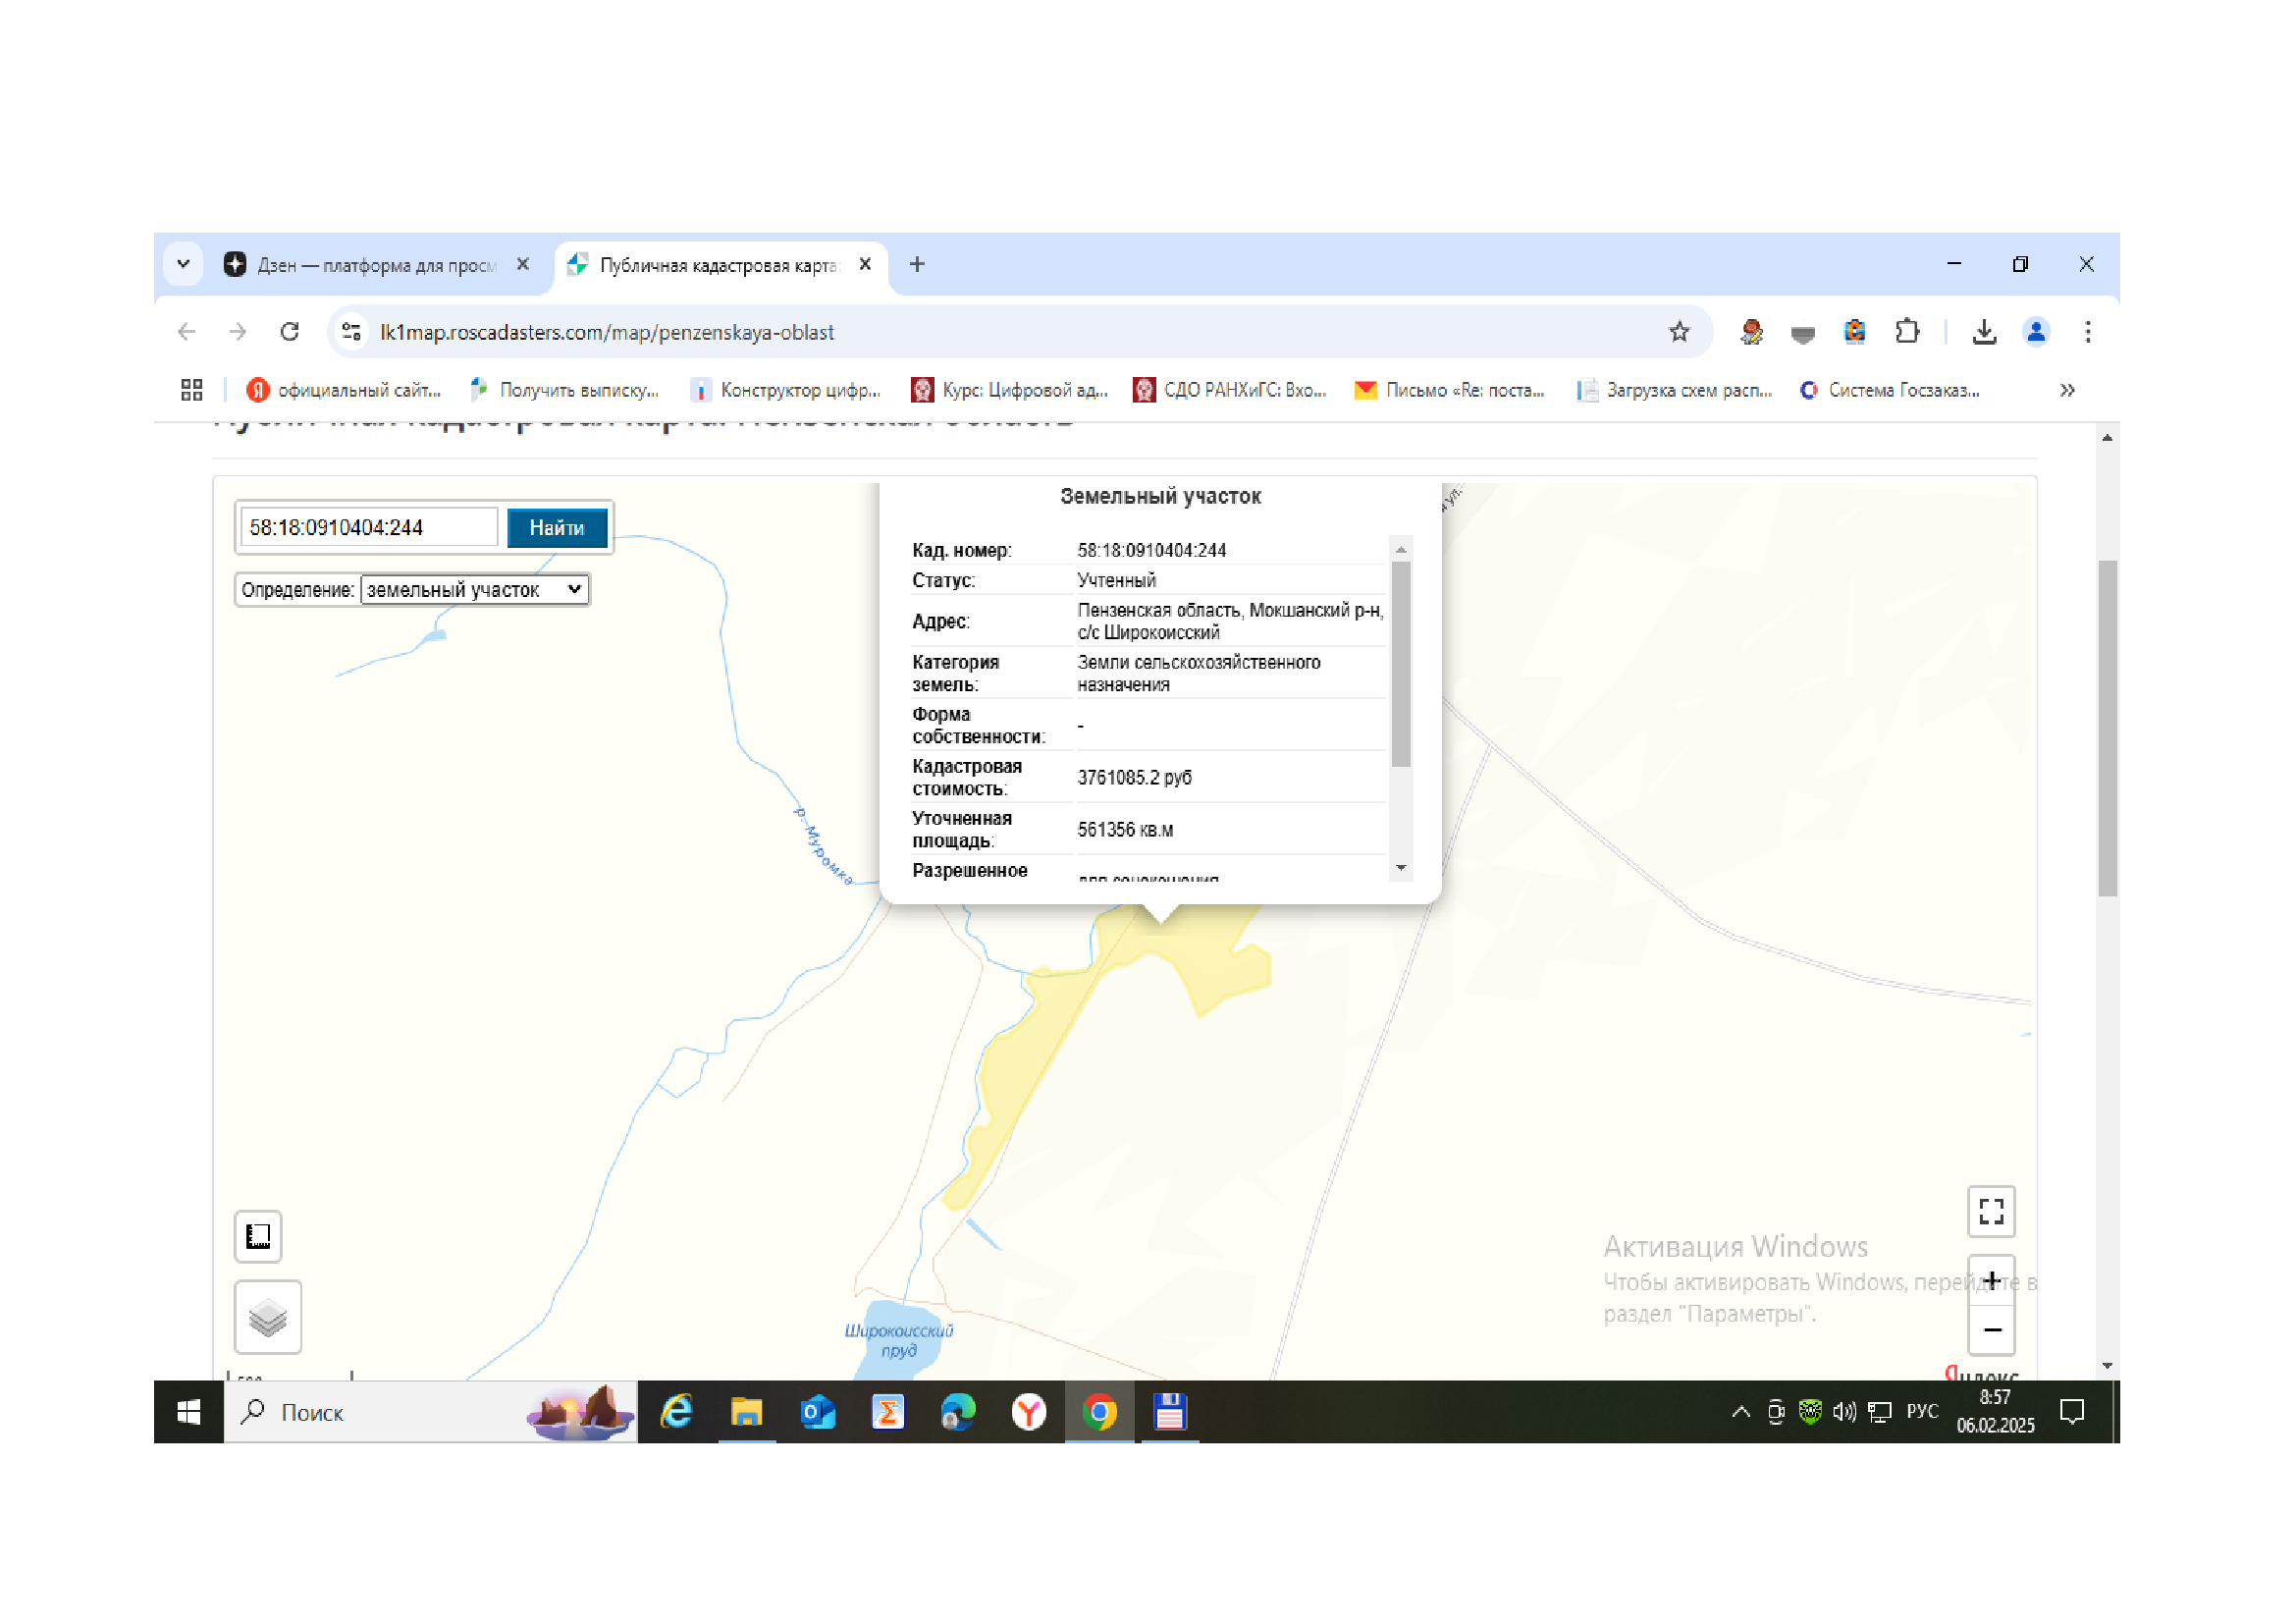
Task: Click the volume speaker tray icon
Action: 1845,1412
